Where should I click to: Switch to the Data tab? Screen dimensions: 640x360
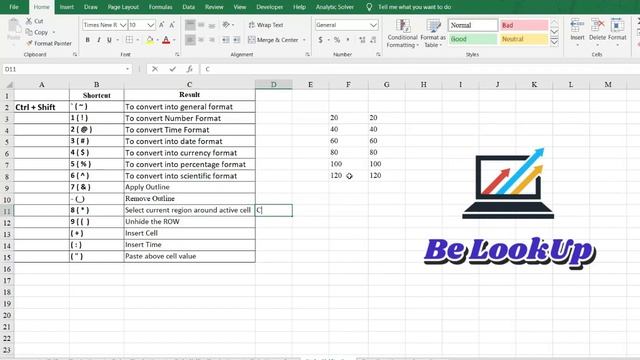189,7
